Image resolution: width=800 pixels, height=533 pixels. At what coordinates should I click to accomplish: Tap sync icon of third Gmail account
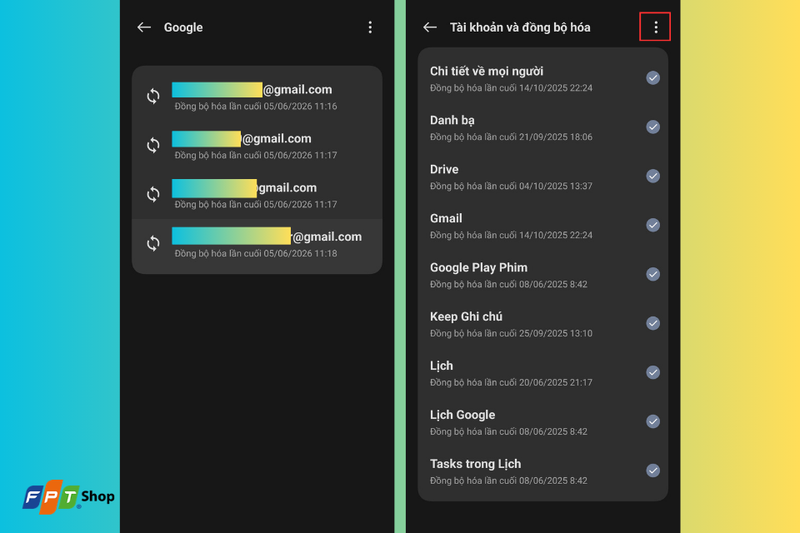click(x=153, y=194)
